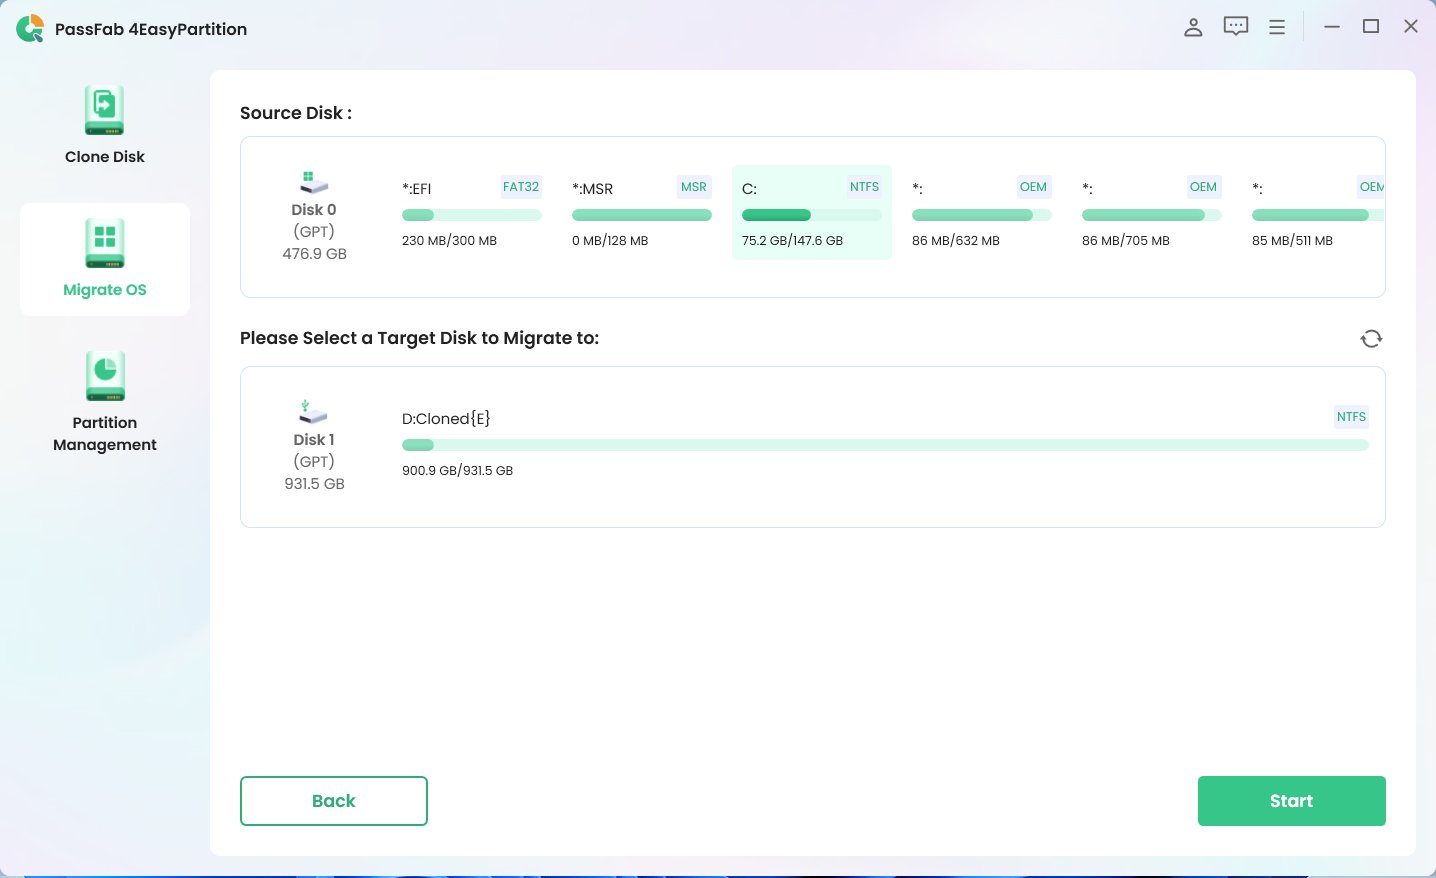Viewport: 1436px width, 878px height.
Task: Click the Disk 1 USB drive icon
Action: pyautogui.click(x=313, y=412)
